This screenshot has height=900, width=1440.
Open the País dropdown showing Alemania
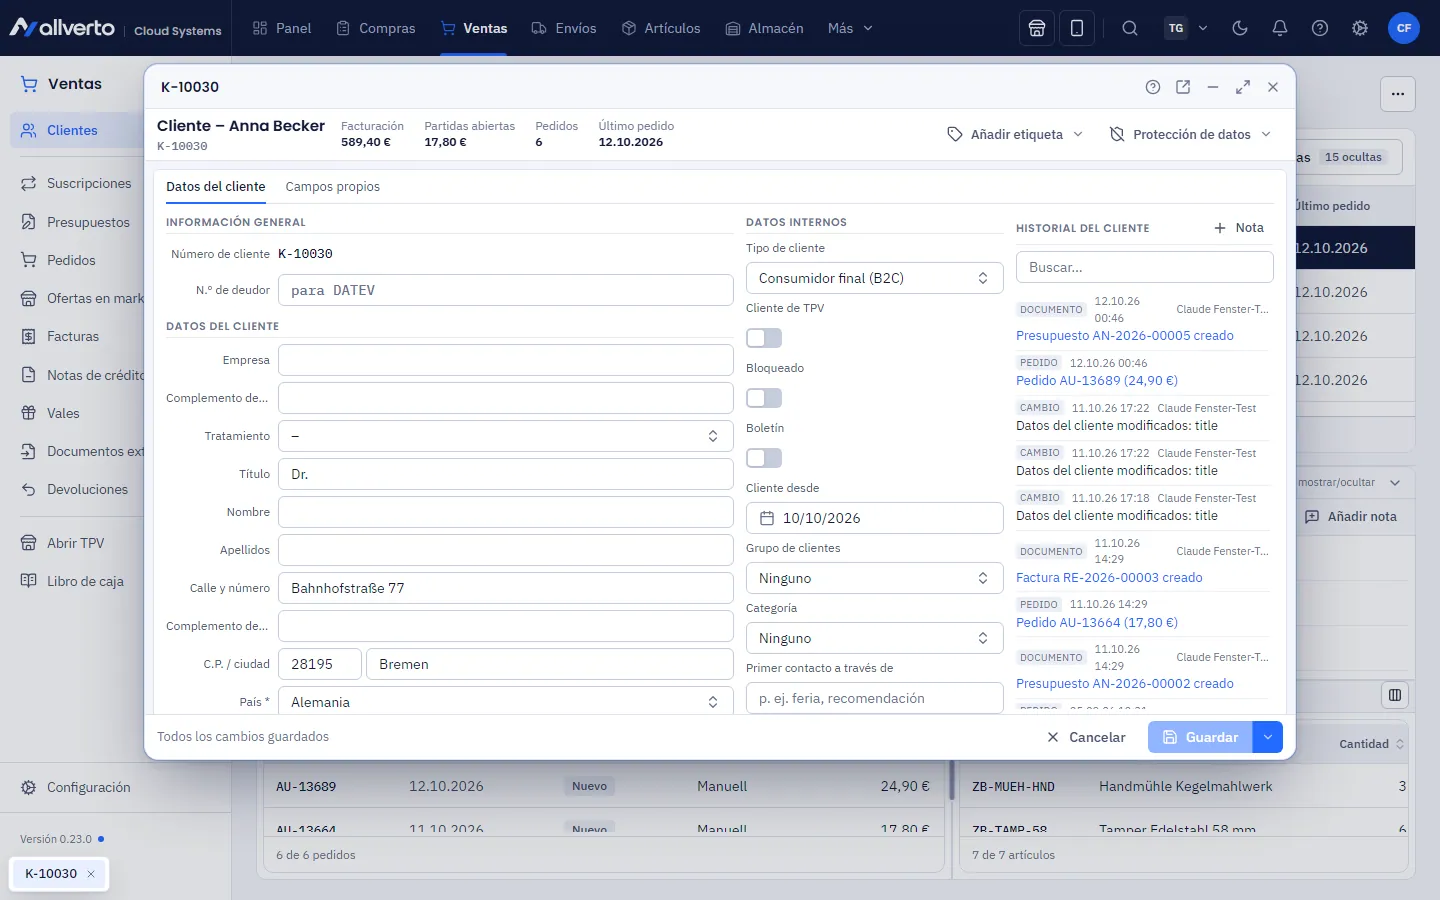coord(506,702)
